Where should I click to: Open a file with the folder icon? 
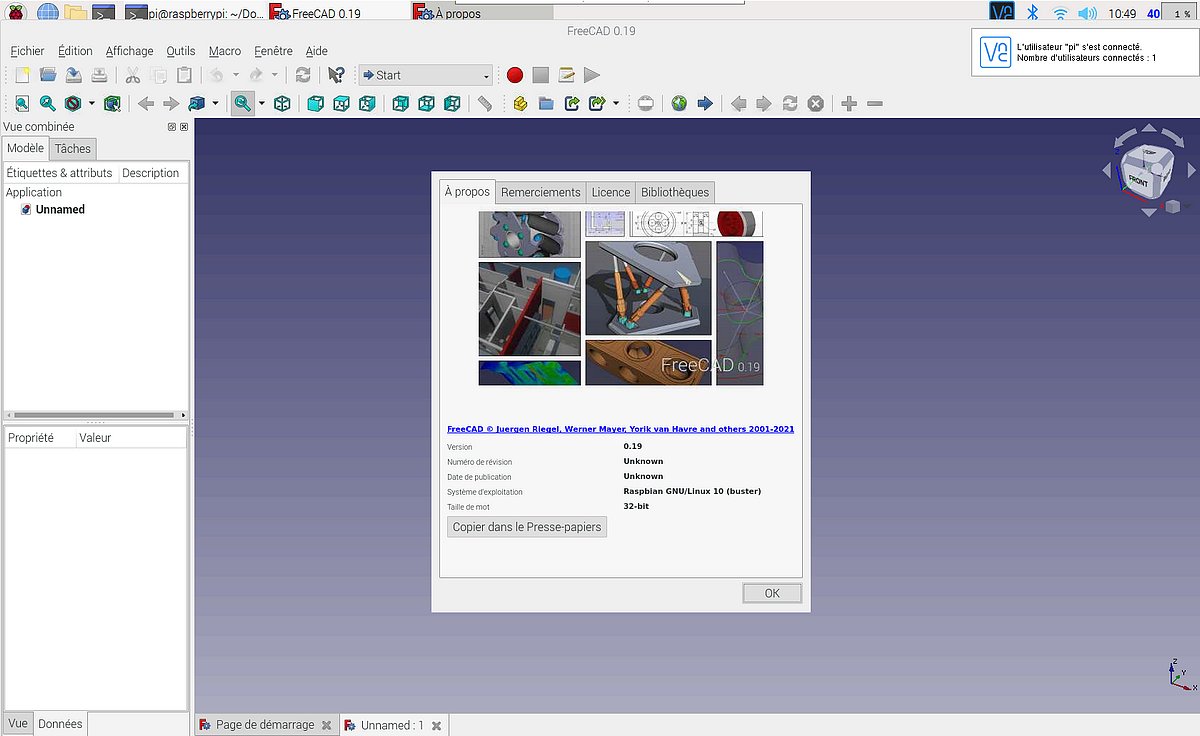pyautogui.click(x=48, y=75)
